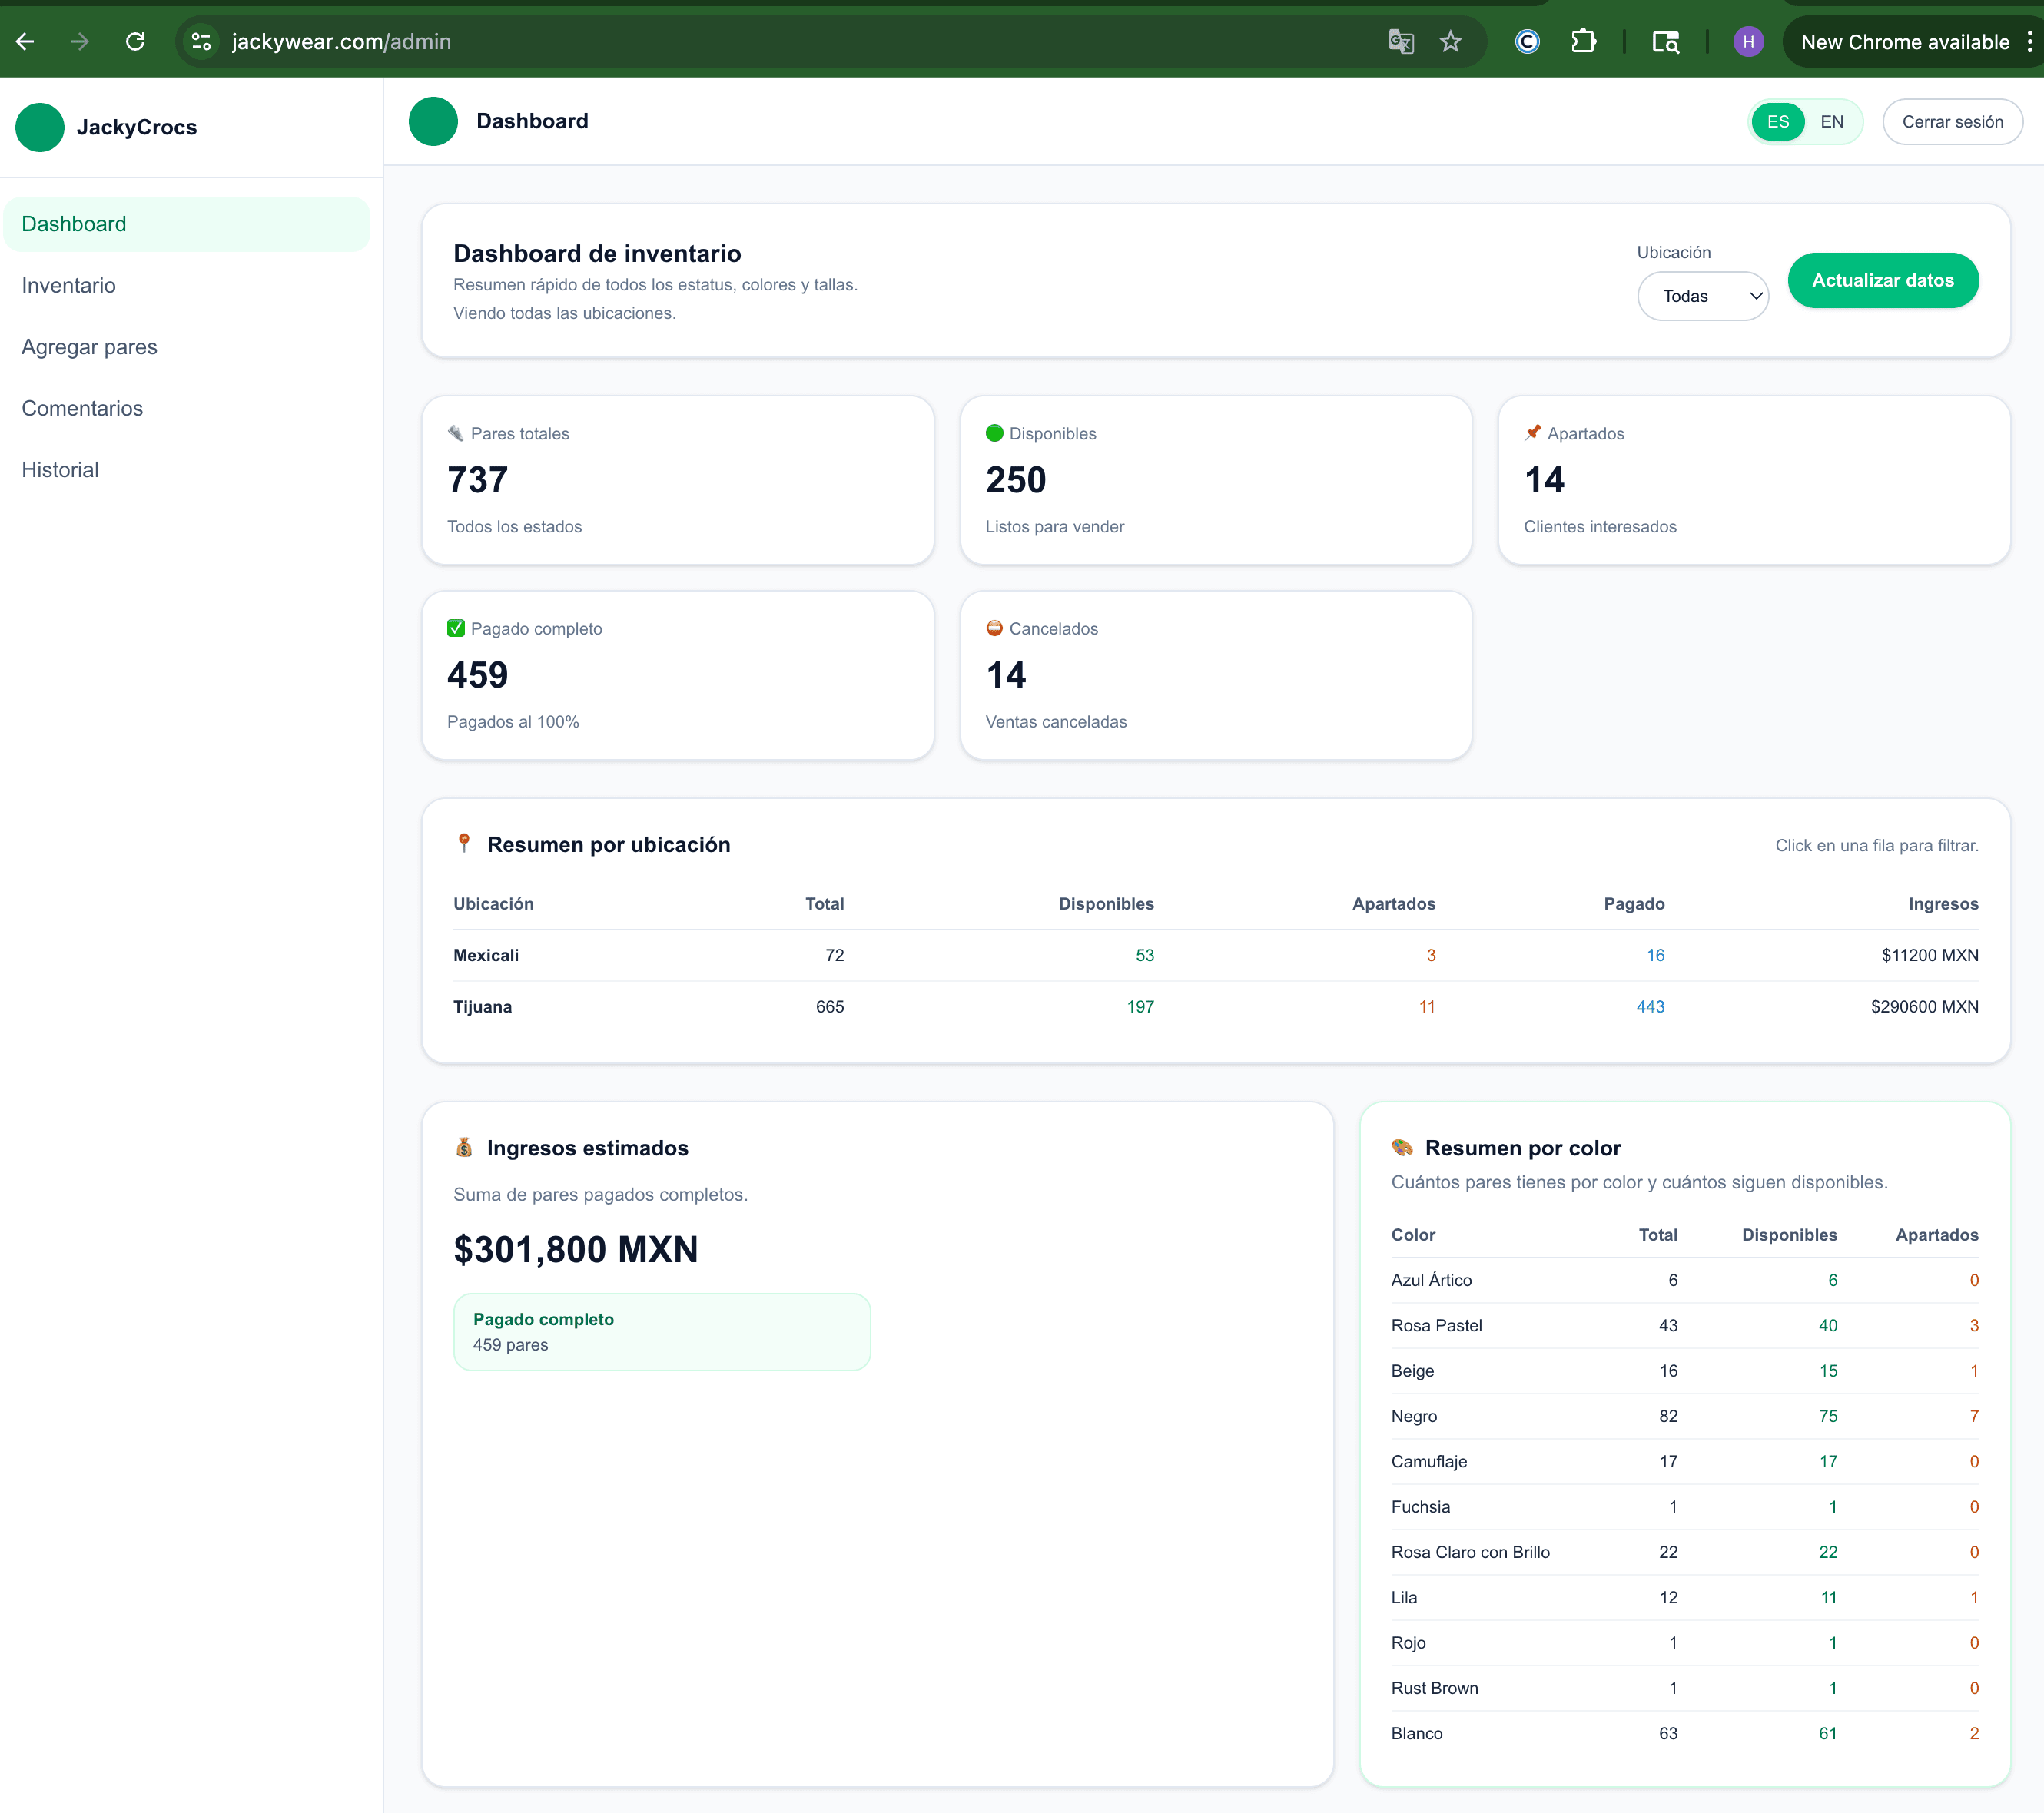Click the pushpin icon on the Apartados card

pyautogui.click(x=1532, y=433)
